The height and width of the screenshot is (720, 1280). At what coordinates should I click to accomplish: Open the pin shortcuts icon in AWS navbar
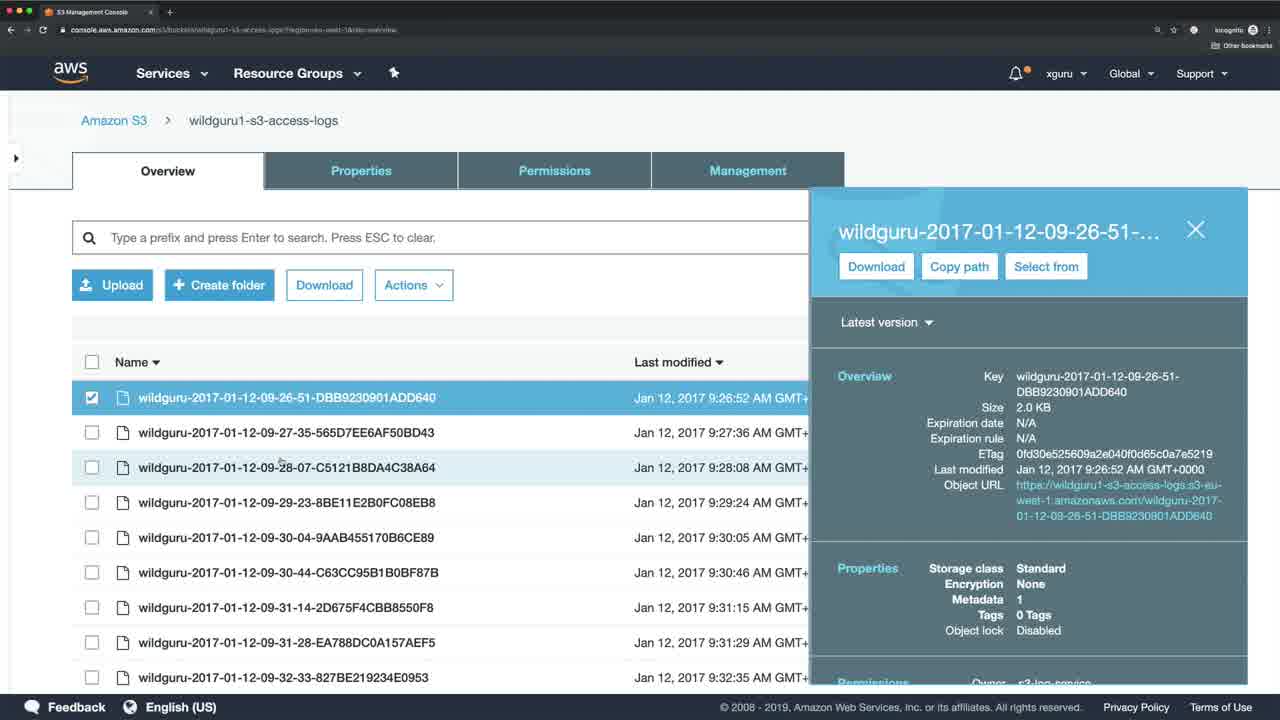pyautogui.click(x=394, y=73)
